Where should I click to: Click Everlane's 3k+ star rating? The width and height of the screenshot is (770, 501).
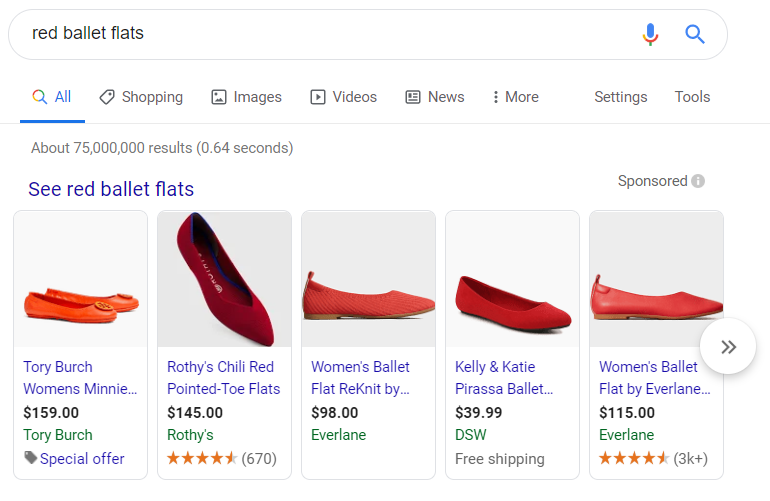(634, 459)
